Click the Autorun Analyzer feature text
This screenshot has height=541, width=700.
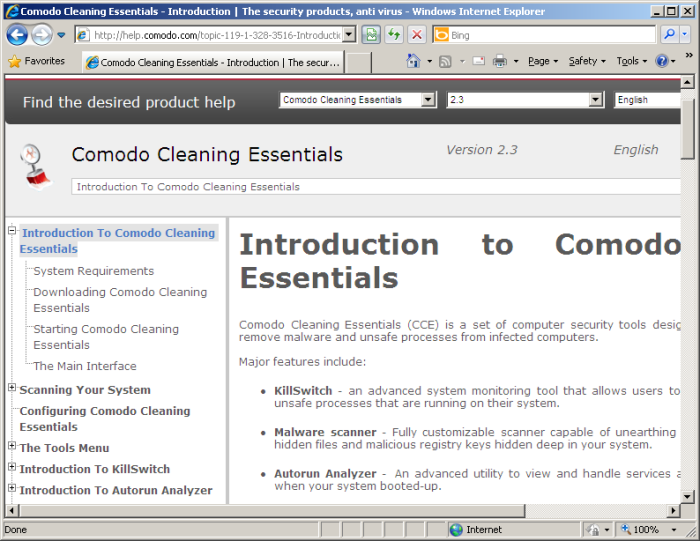point(325,474)
